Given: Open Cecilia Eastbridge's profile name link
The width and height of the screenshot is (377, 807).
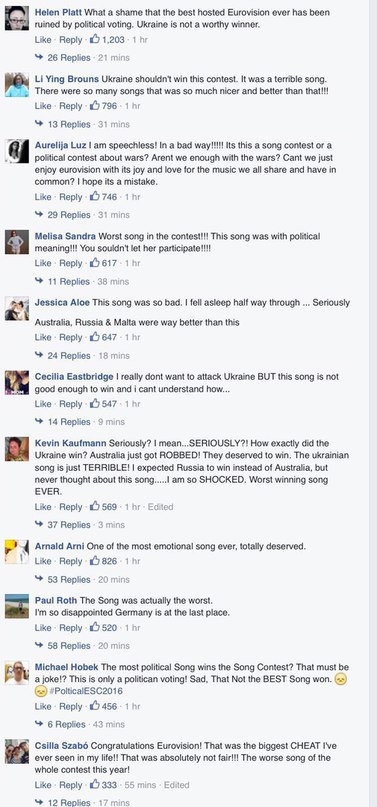Looking at the screenshot, I should (x=74, y=377).
